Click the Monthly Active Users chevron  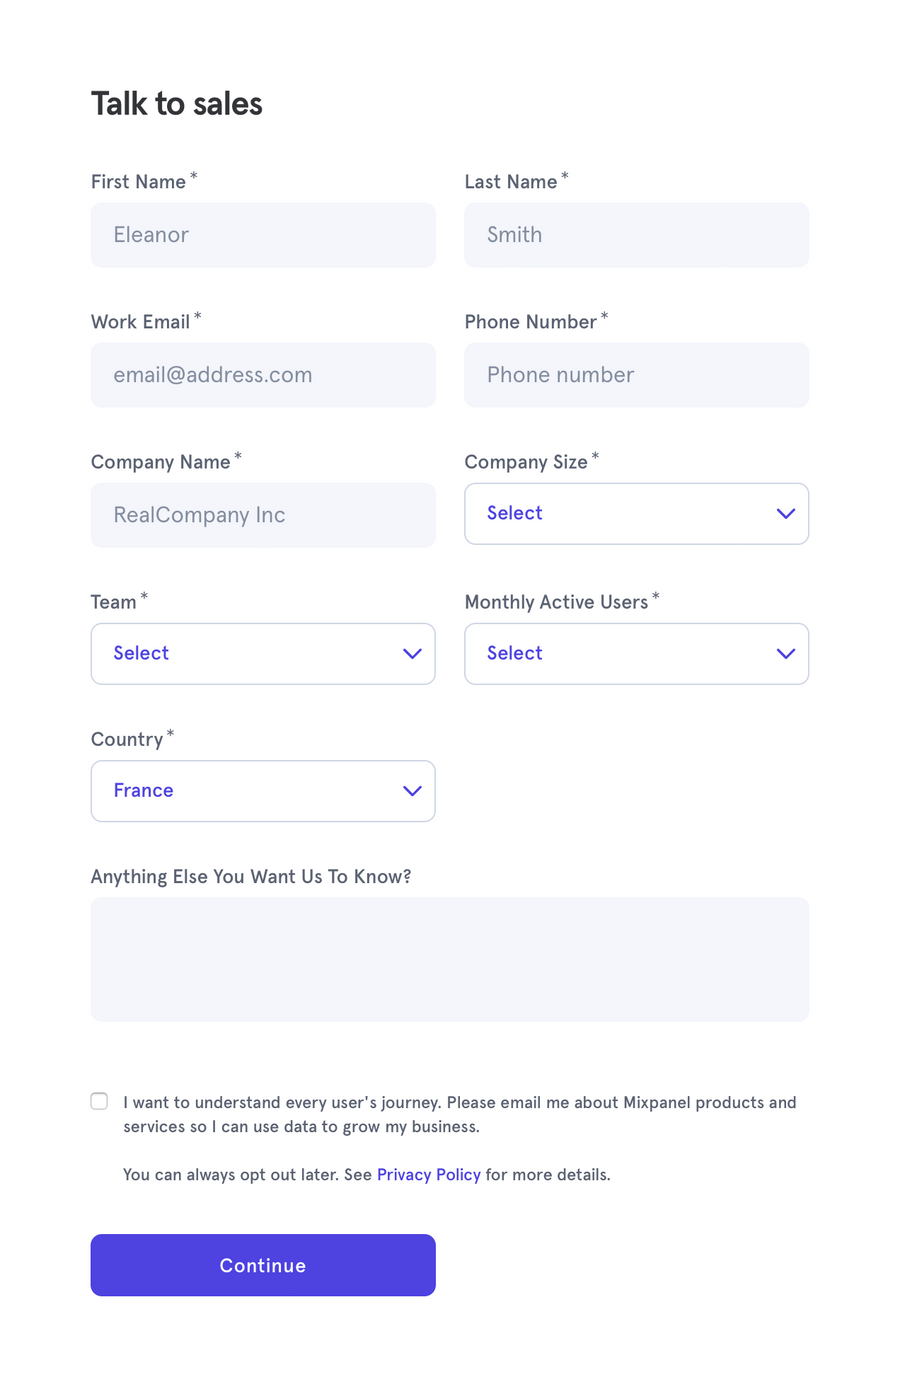(x=785, y=653)
